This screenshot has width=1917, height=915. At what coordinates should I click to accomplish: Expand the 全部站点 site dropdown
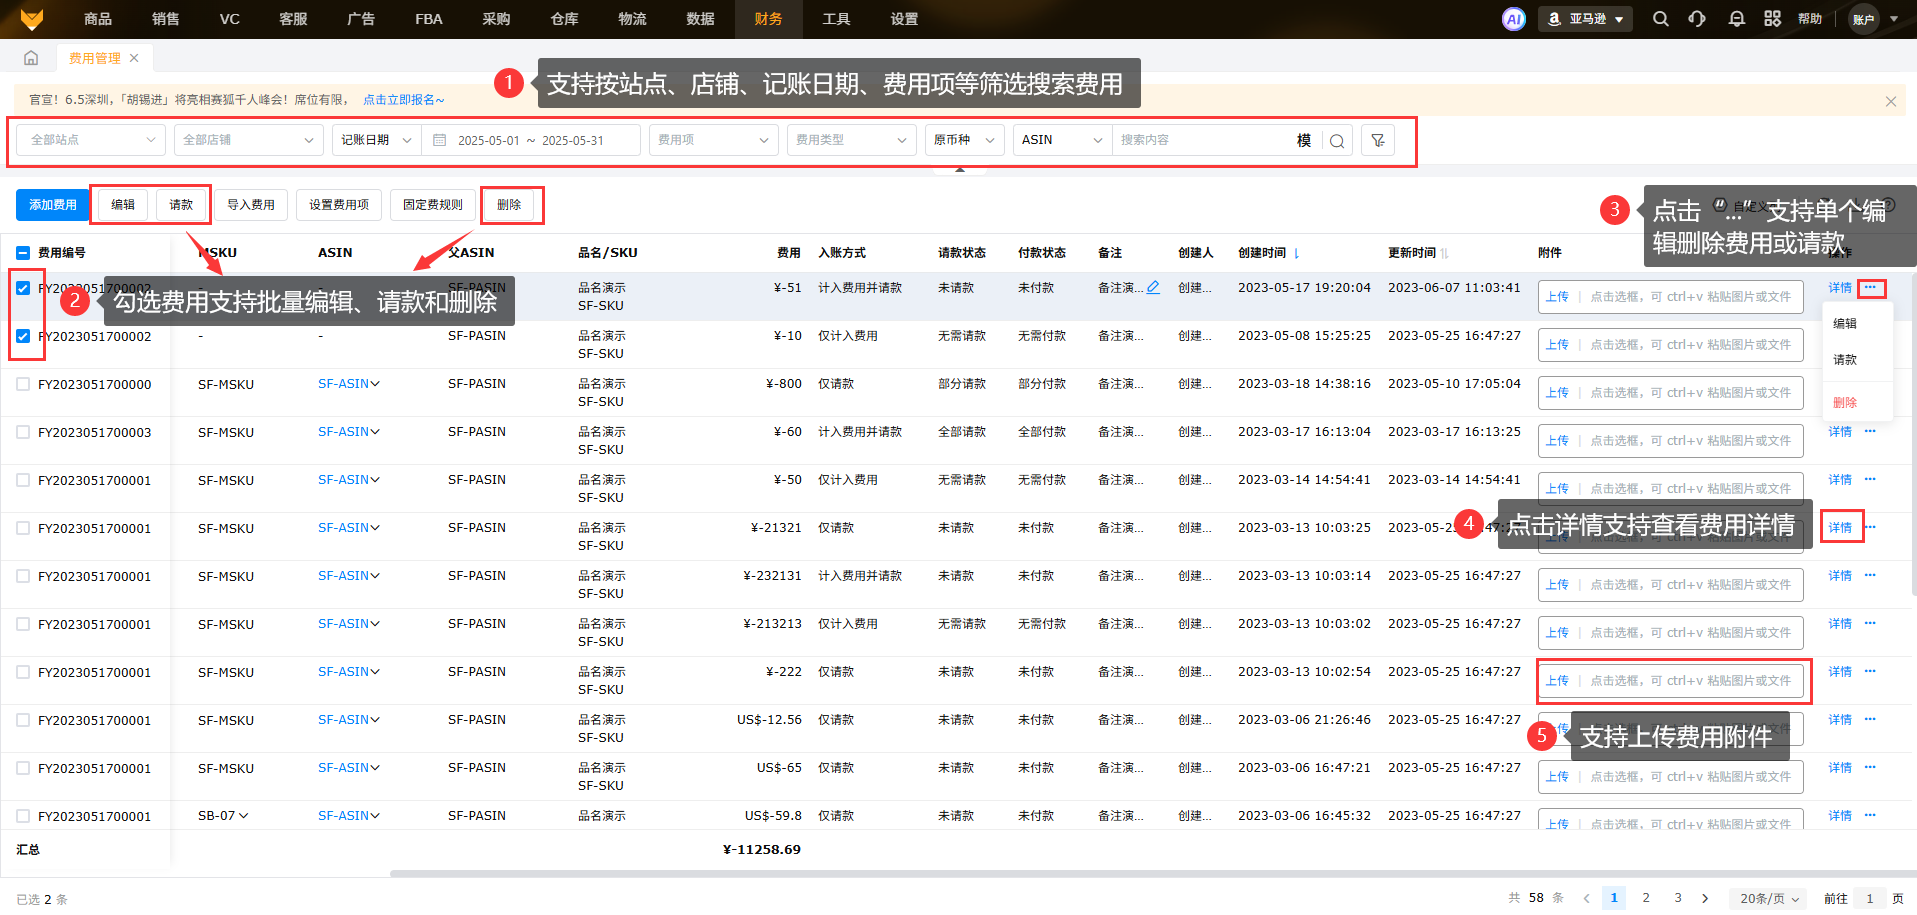click(92, 140)
